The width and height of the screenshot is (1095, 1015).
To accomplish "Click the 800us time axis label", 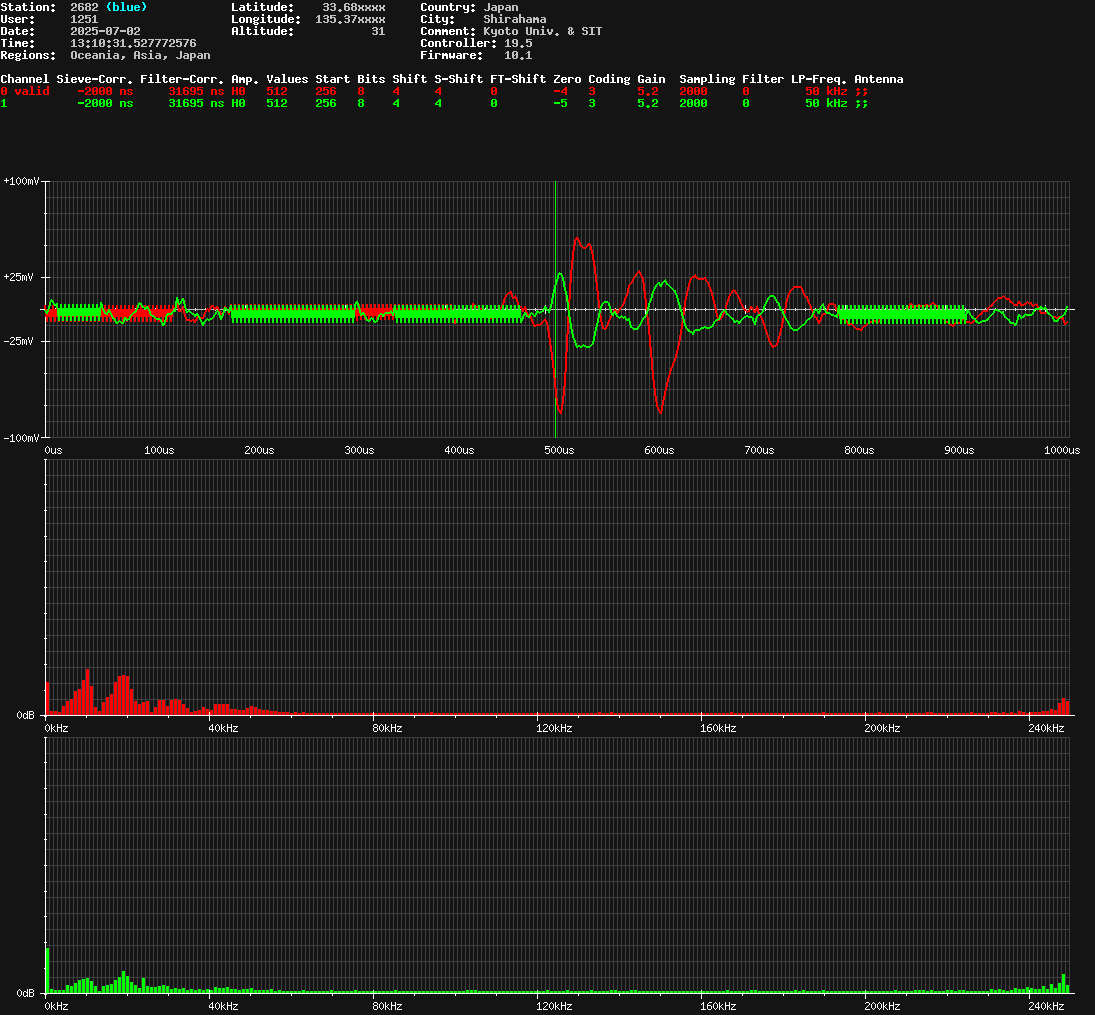I will pos(859,451).
